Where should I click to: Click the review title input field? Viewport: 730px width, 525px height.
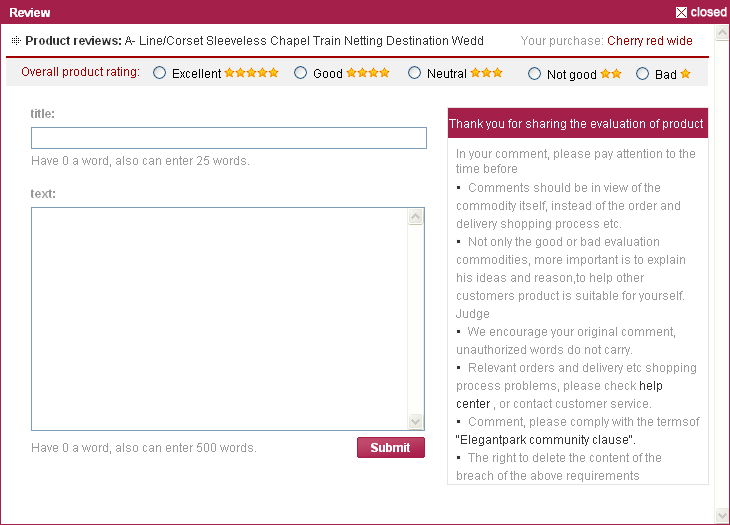(x=229, y=138)
